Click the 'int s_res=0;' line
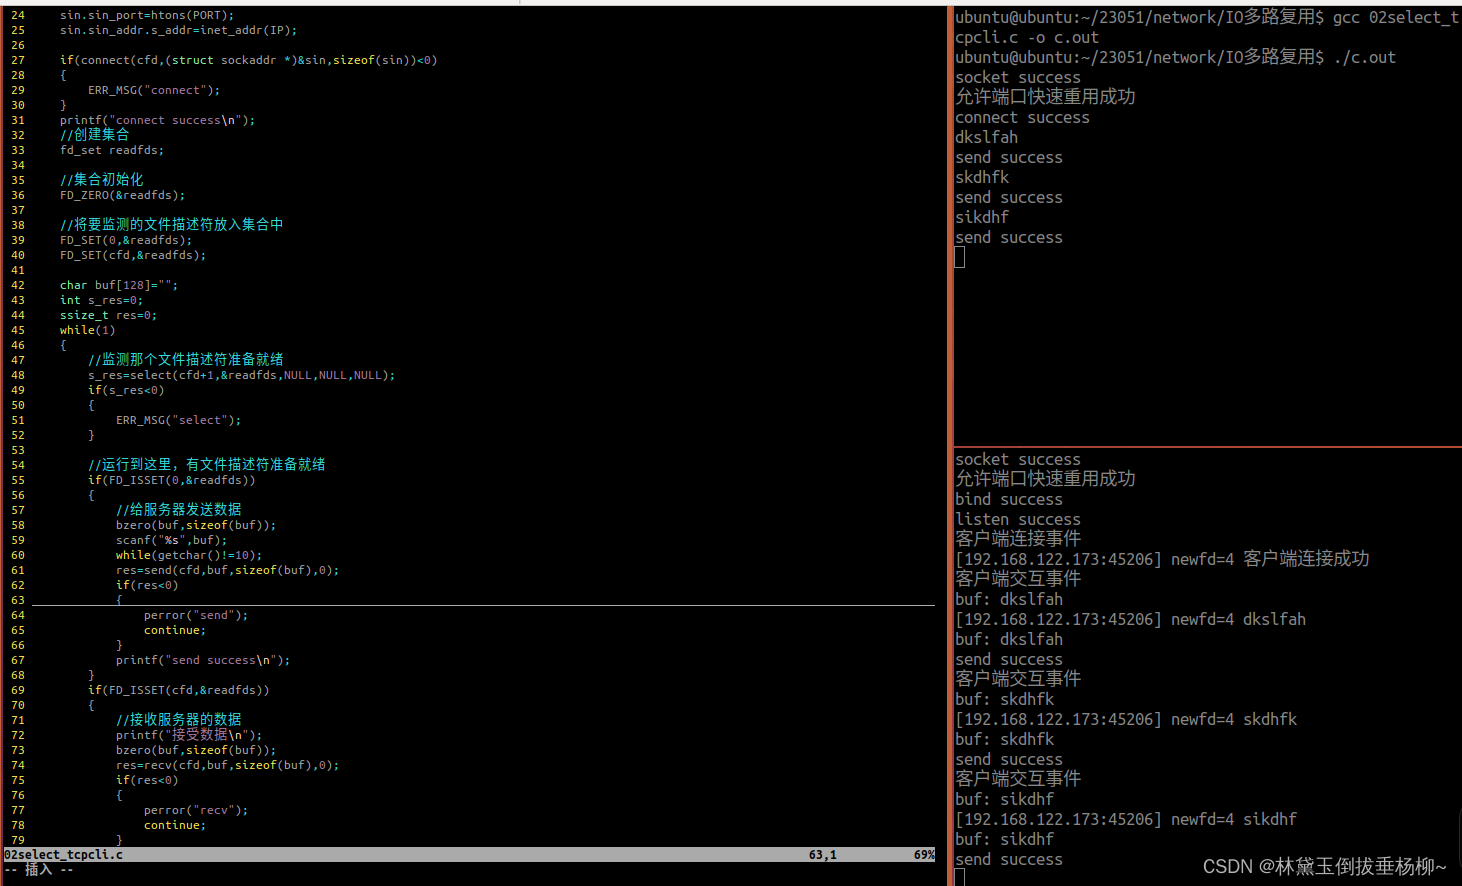The image size is (1462, 886). click(101, 300)
